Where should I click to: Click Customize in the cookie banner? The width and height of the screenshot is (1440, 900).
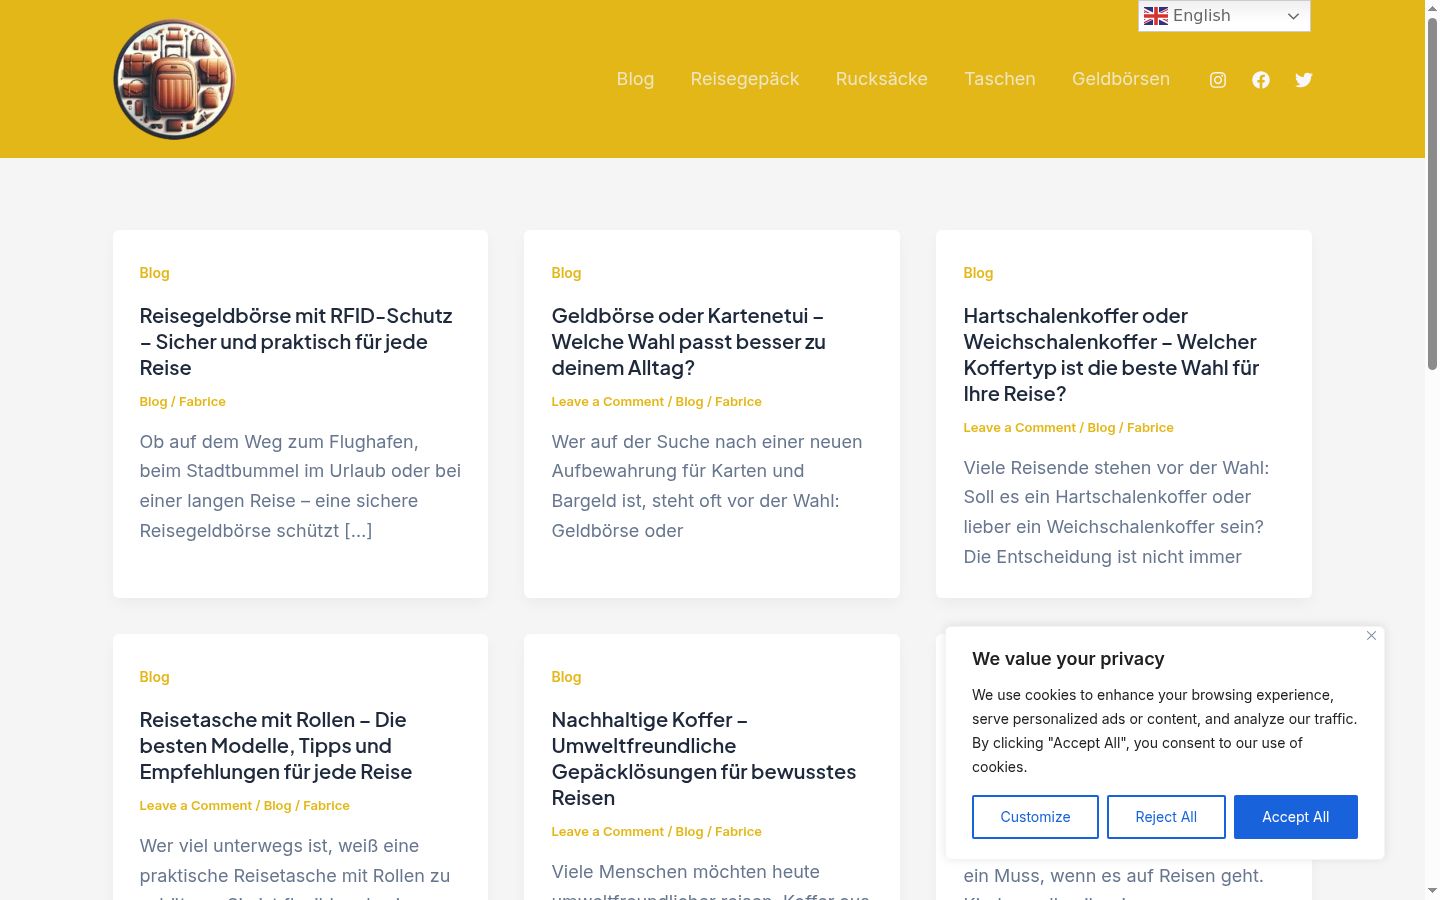[x=1035, y=817]
